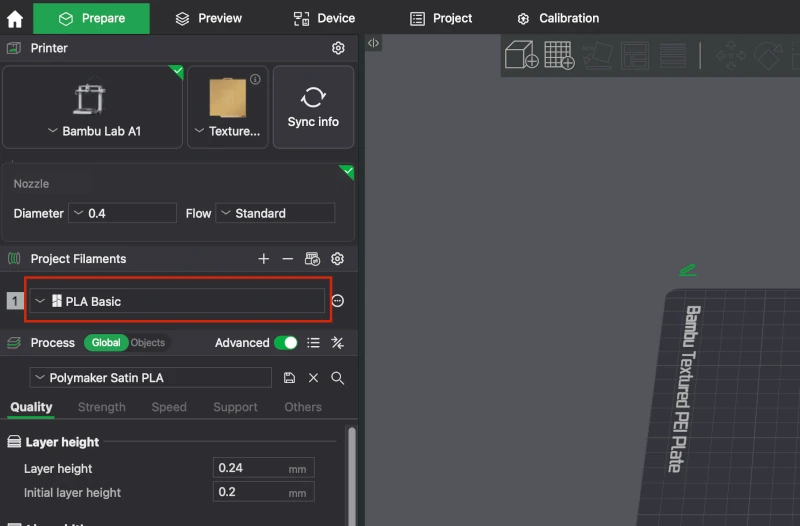Search process settings
The width and height of the screenshot is (800, 526).
[337, 378]
